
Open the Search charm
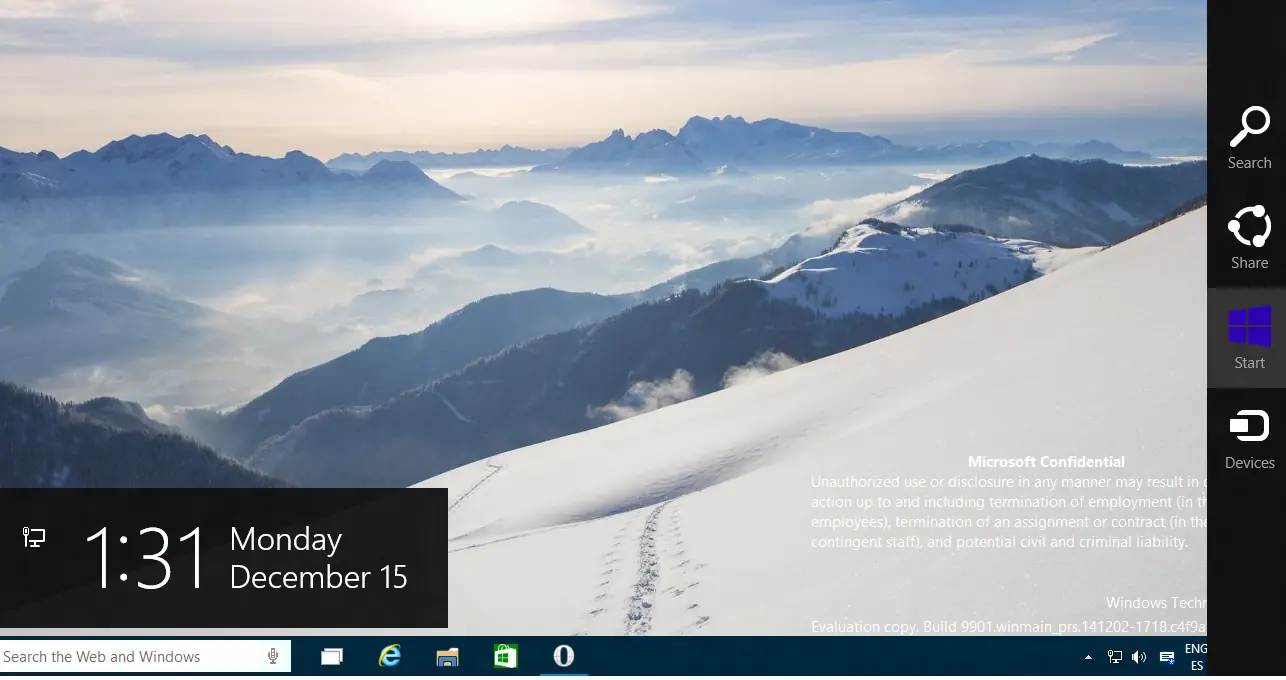1249,138
